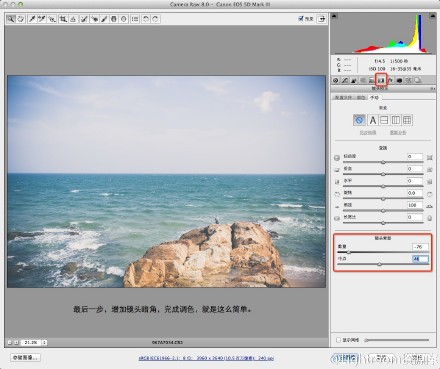Open the Lens Corrections panel flyout menu
This screenshot has height=369, width=440.
pyautogui.click(x=432, y=89)
